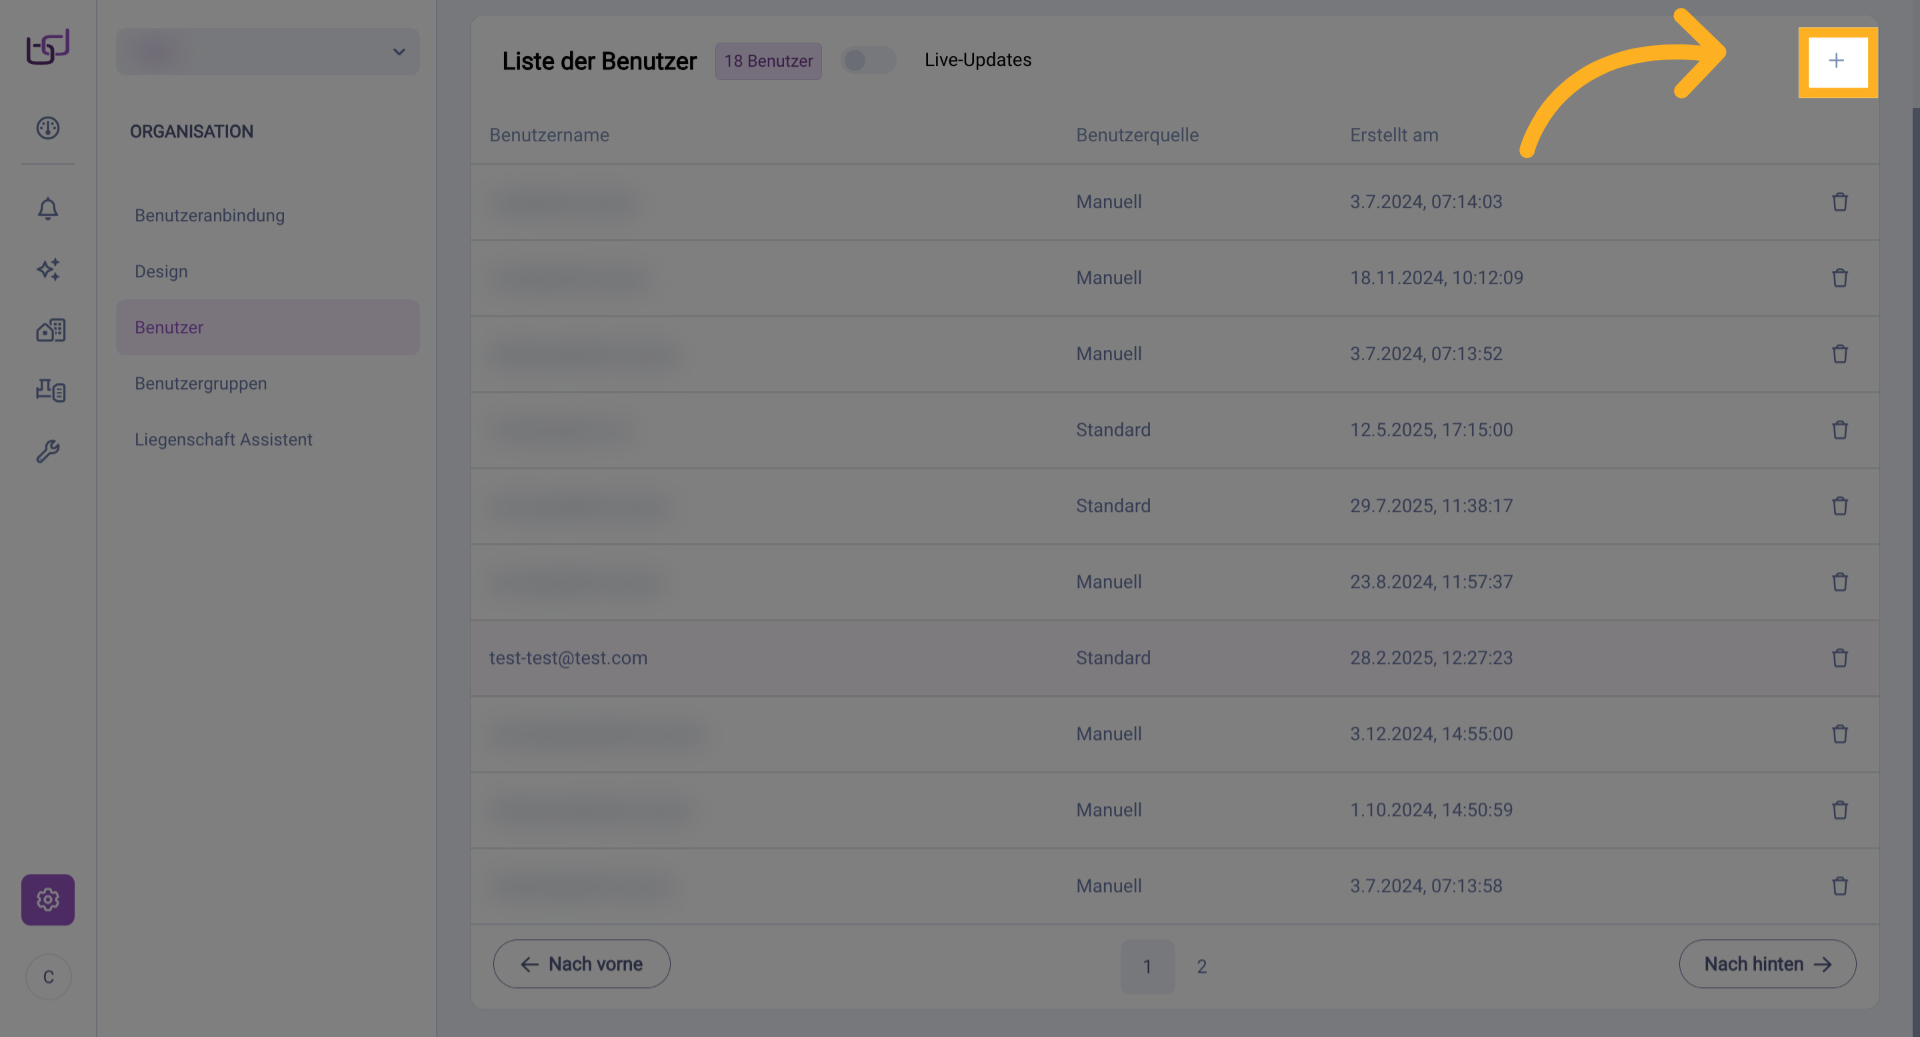Click the Nach hinten button

(x=1767, y=964)
